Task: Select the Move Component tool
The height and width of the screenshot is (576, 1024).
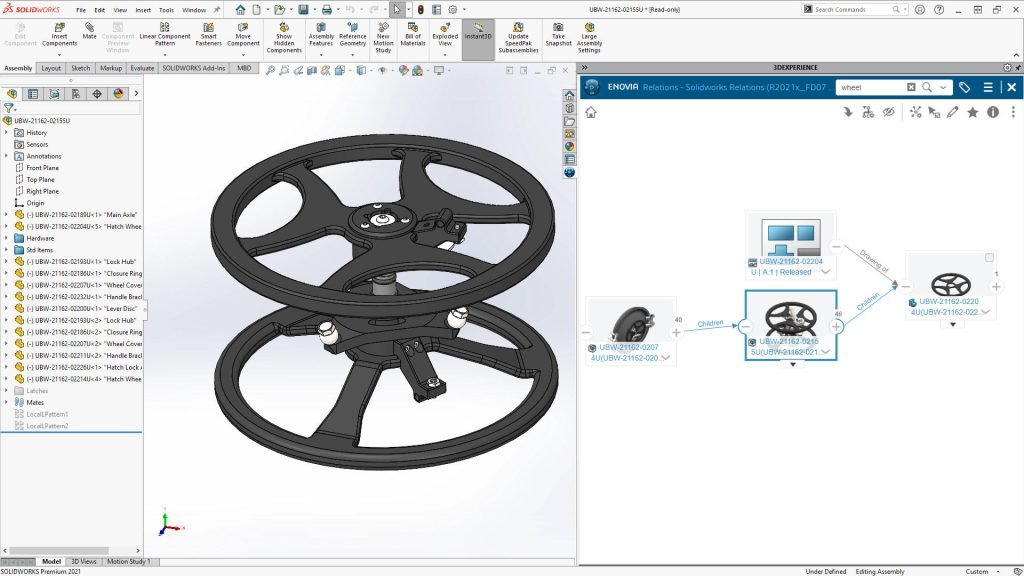Action: point(243,35)
